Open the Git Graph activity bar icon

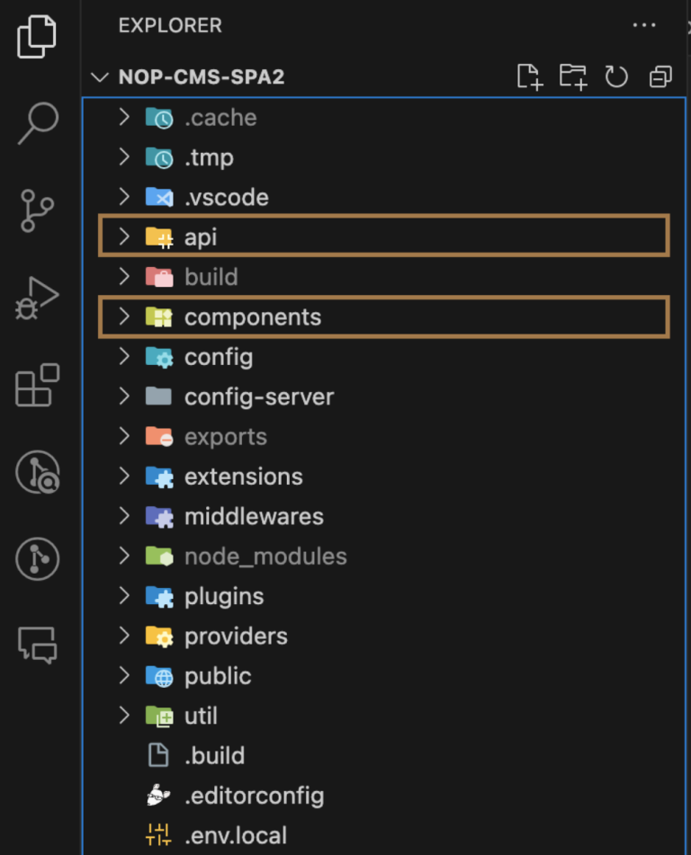pos(37,559)
